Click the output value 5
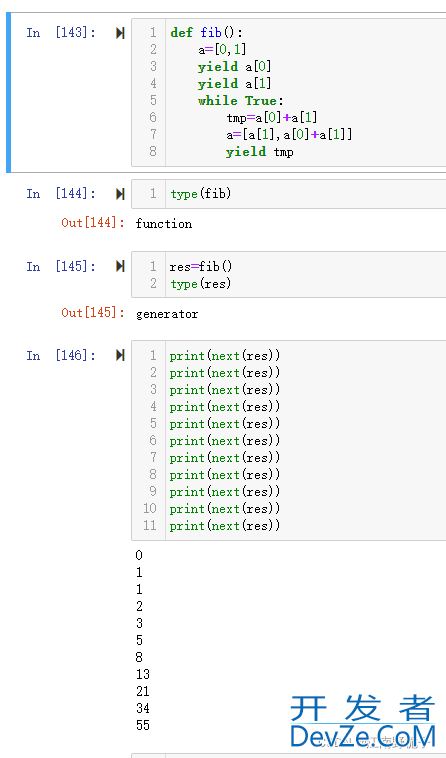 (139, 641)
